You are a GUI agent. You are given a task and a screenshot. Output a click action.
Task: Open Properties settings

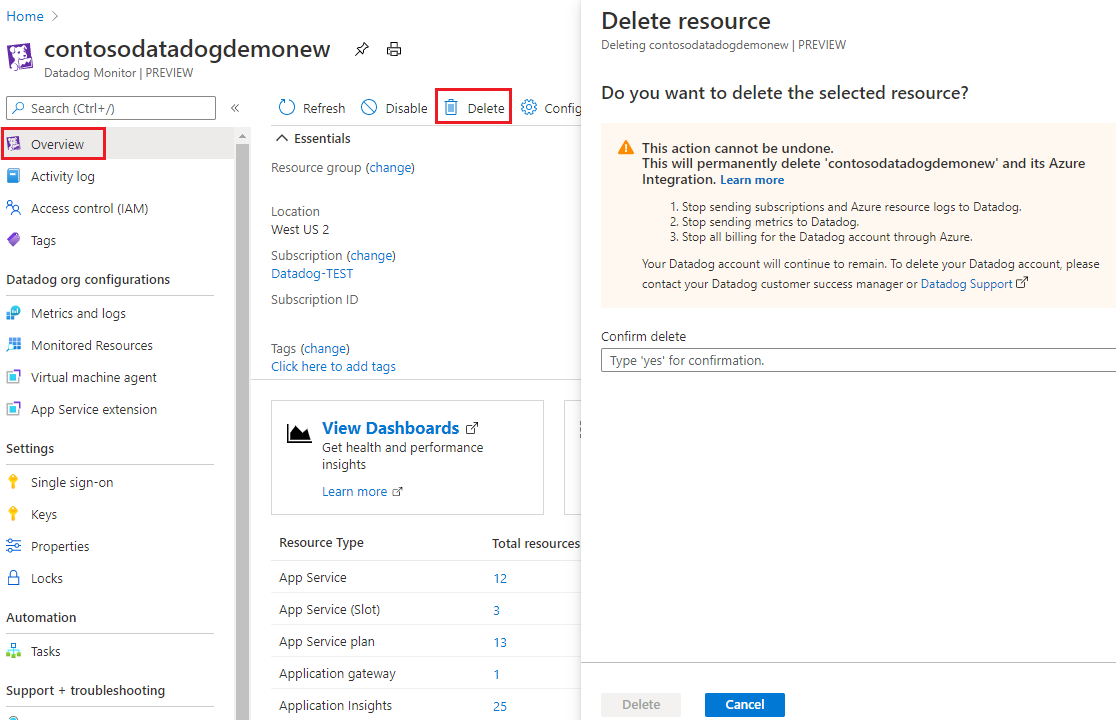tap(60, 546)
